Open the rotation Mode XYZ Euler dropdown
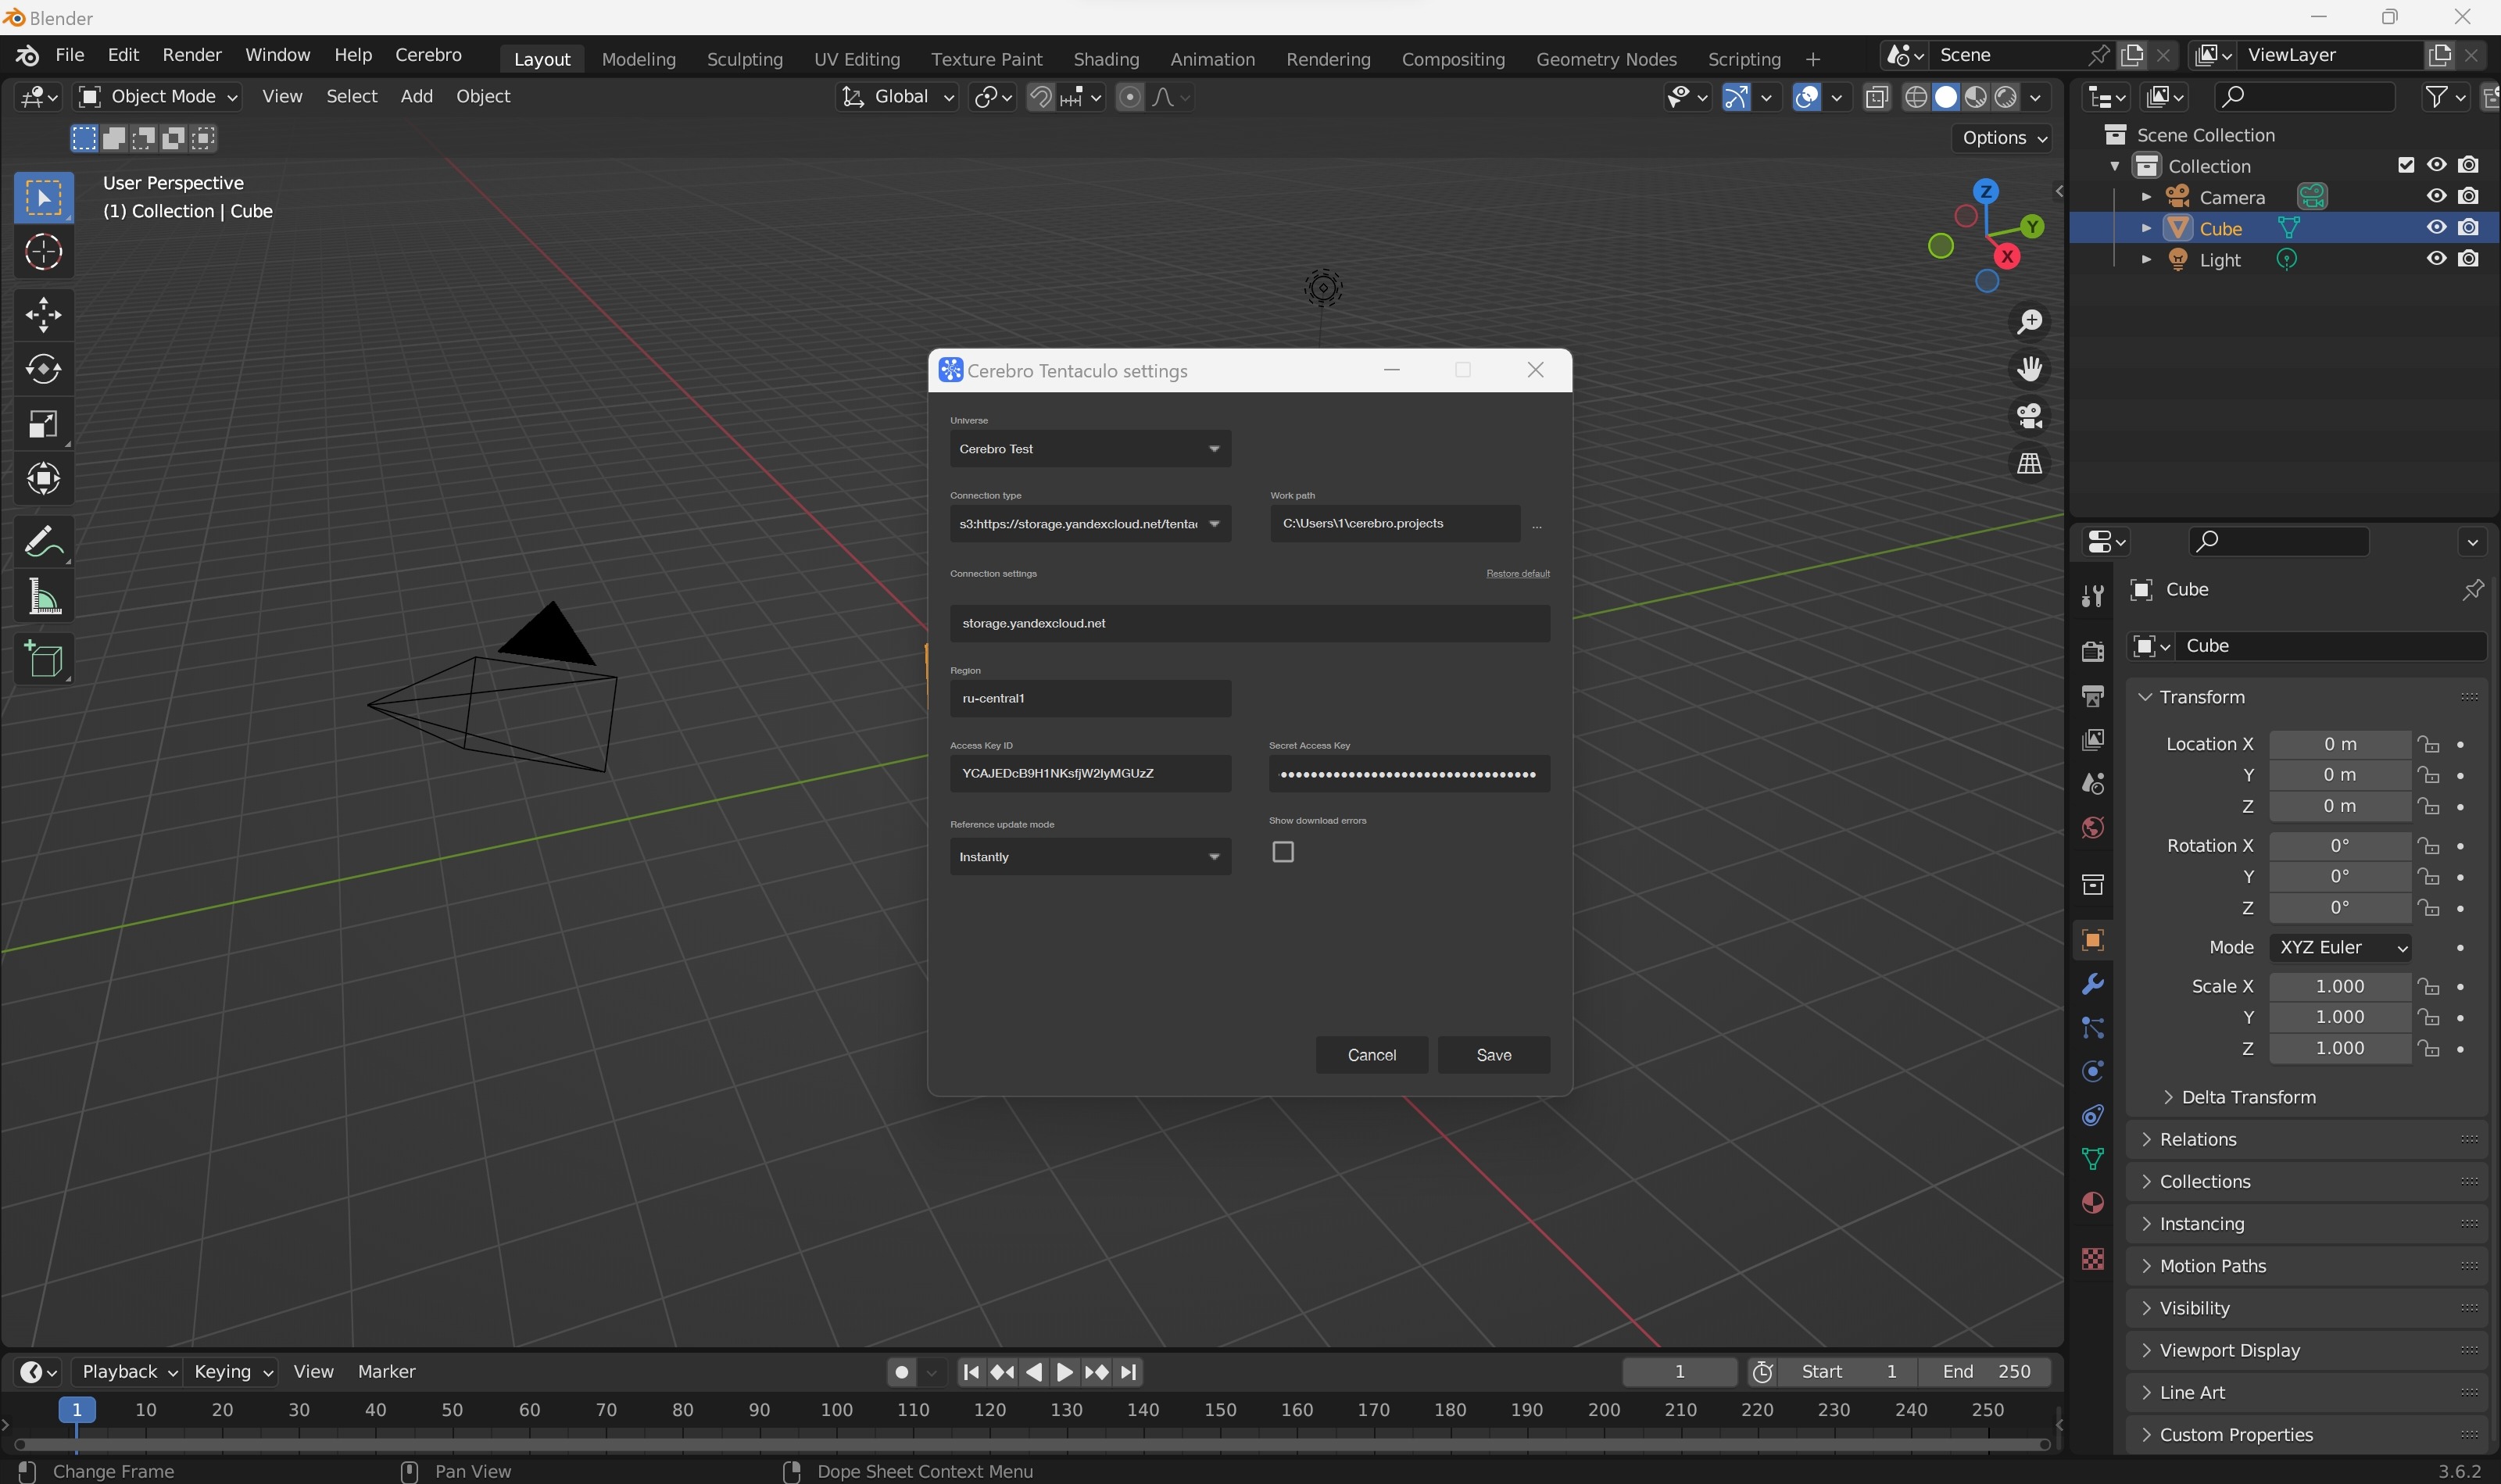Image resolution: width=2501 pixels, height=1484 pixels. pyautogui.click(x=2340, y=947)
